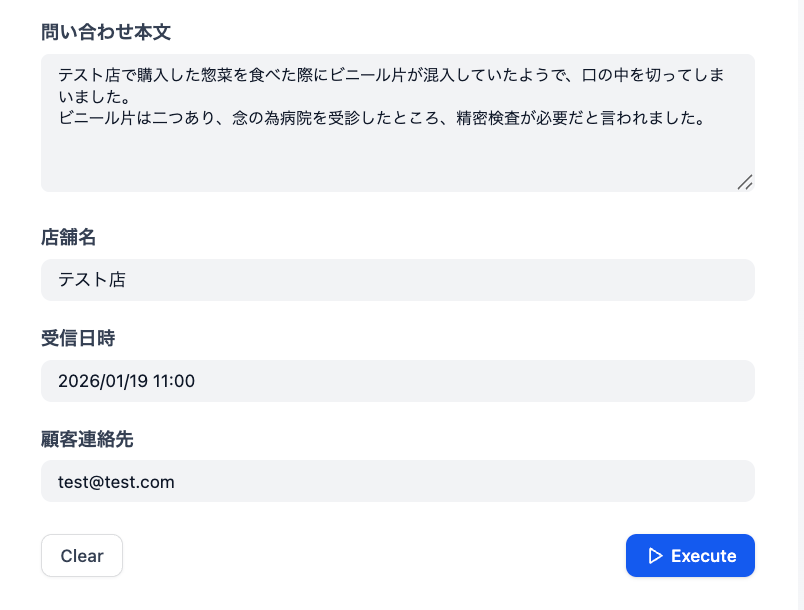The height and width of the screenshot is (610, 804).
Task: Click the text line reading いました。
Action: click(94, 98)
